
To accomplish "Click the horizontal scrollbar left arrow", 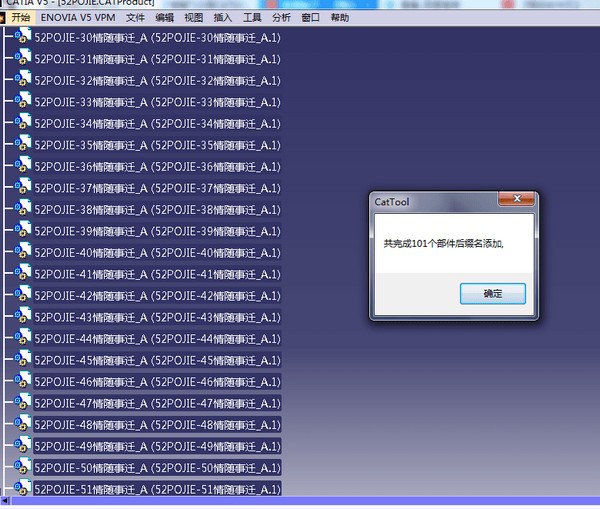I will (x=5, y=500).
